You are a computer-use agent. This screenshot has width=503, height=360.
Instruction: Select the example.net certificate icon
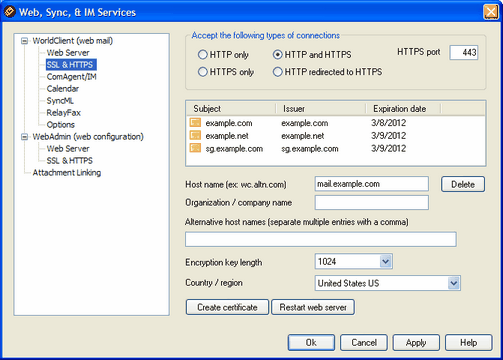pos(195,135)
